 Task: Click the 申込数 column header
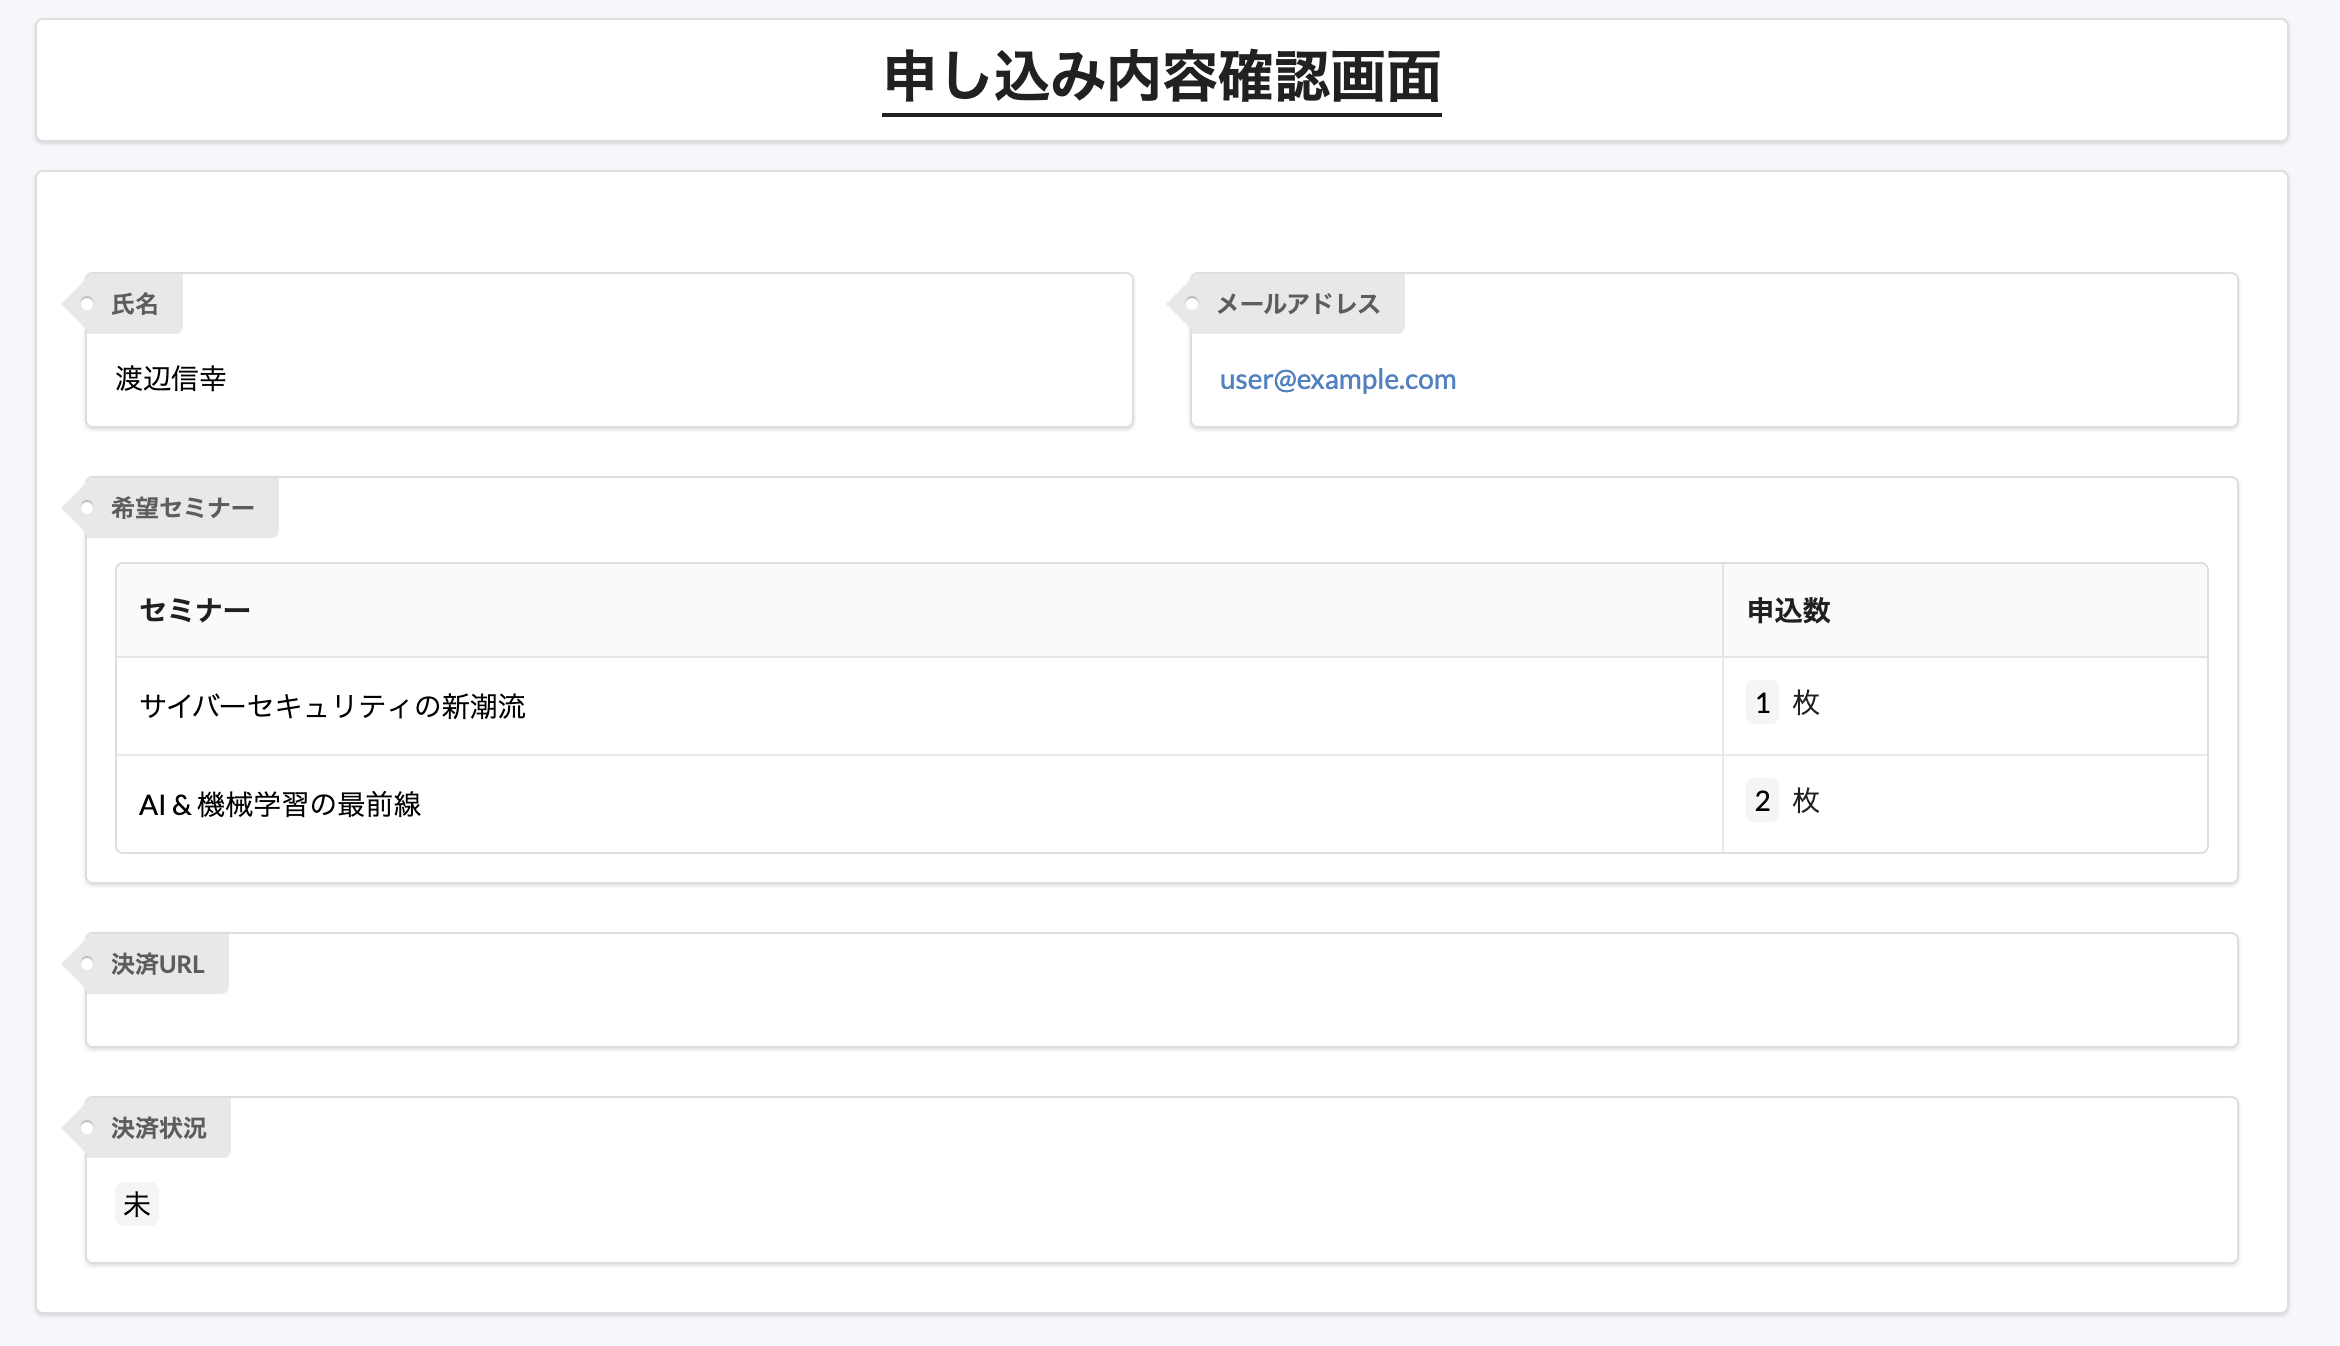pyautogui.click(x=1787, y=610)
